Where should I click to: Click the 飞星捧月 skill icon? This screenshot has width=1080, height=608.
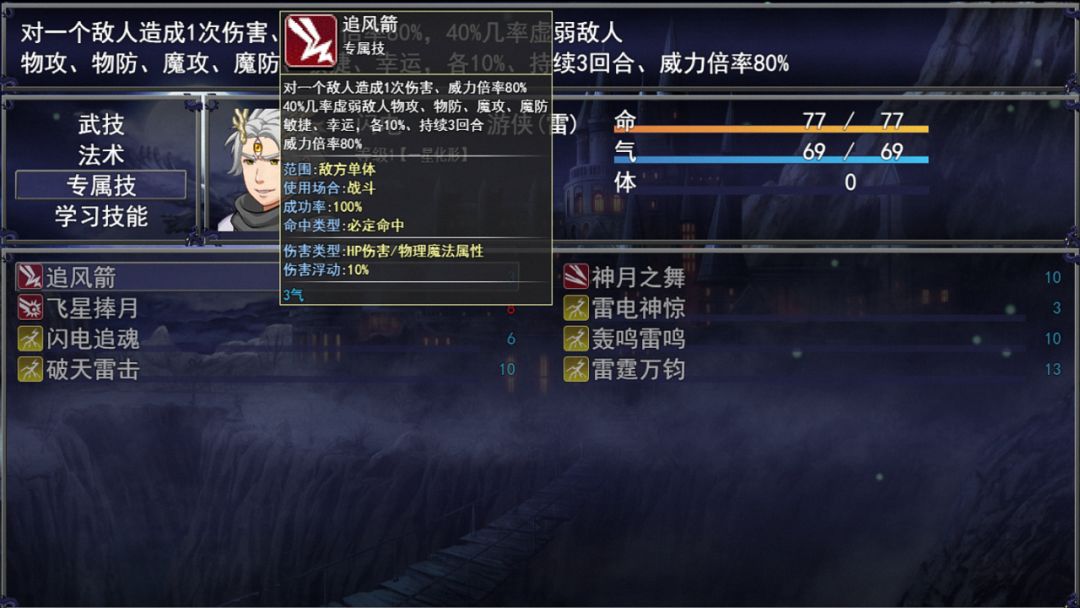(30, 308)
